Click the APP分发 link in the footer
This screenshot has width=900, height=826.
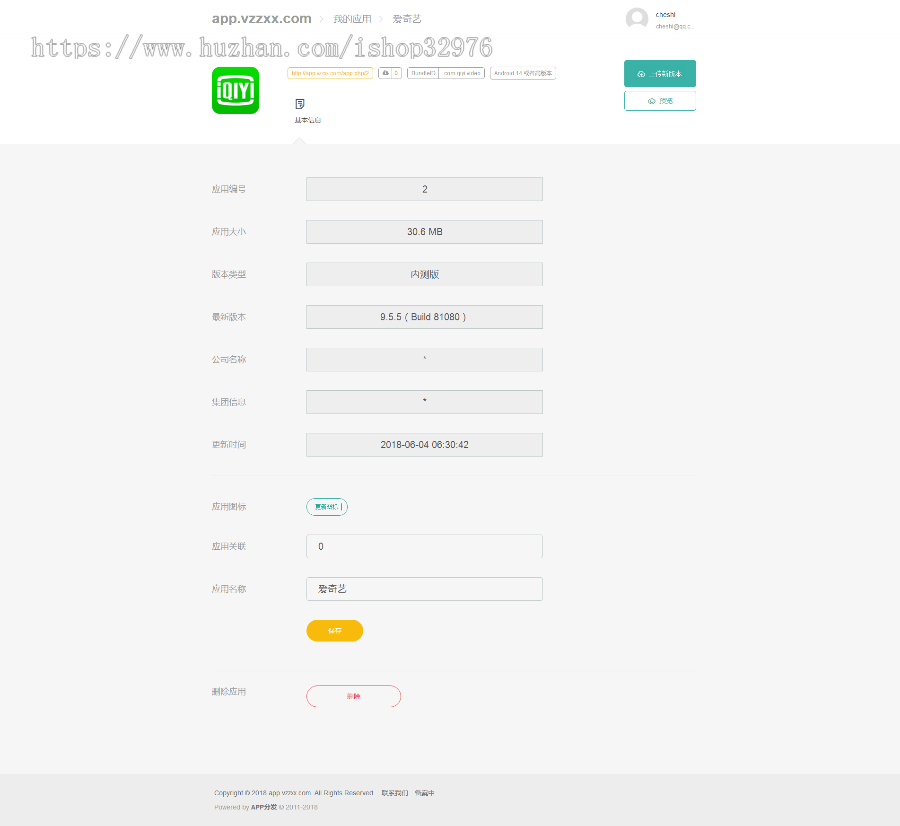coord(264,806)
